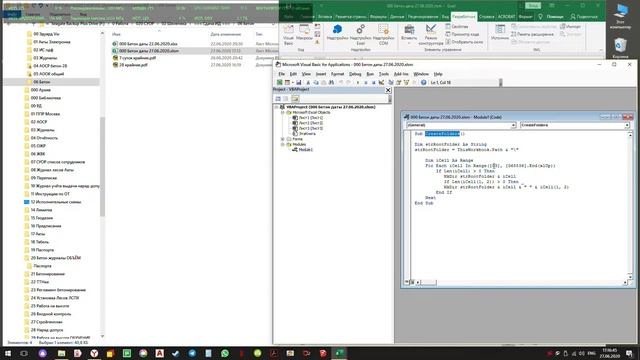Viewport: 640px width, 360px height.
Task: Click the Find binoculars icon in VBA toolbar
Action: [331, 82]
